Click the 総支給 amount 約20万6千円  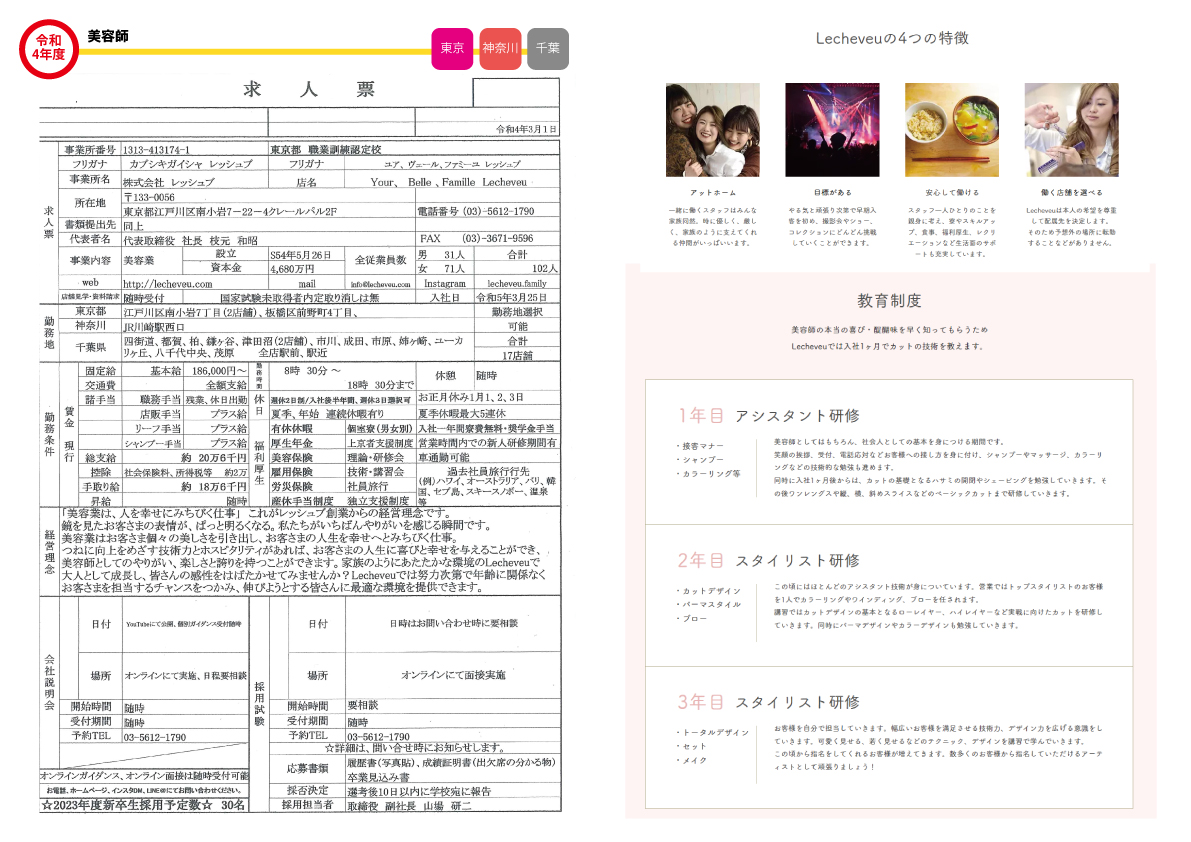click(214, 458)
